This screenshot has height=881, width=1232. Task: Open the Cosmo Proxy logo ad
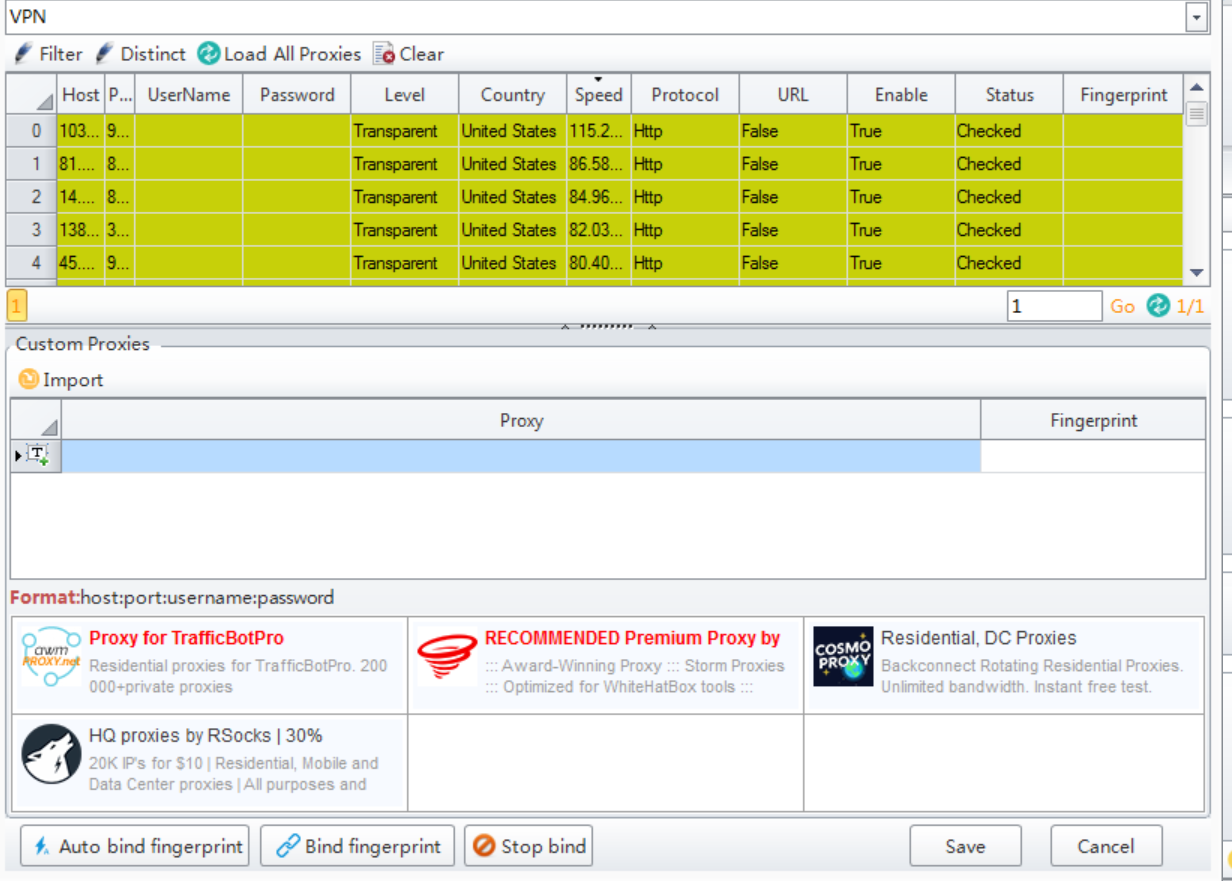(842, 656)
